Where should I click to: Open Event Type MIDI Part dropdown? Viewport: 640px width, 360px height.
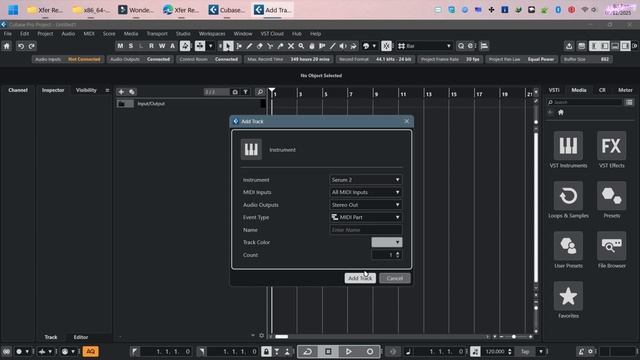366,218
